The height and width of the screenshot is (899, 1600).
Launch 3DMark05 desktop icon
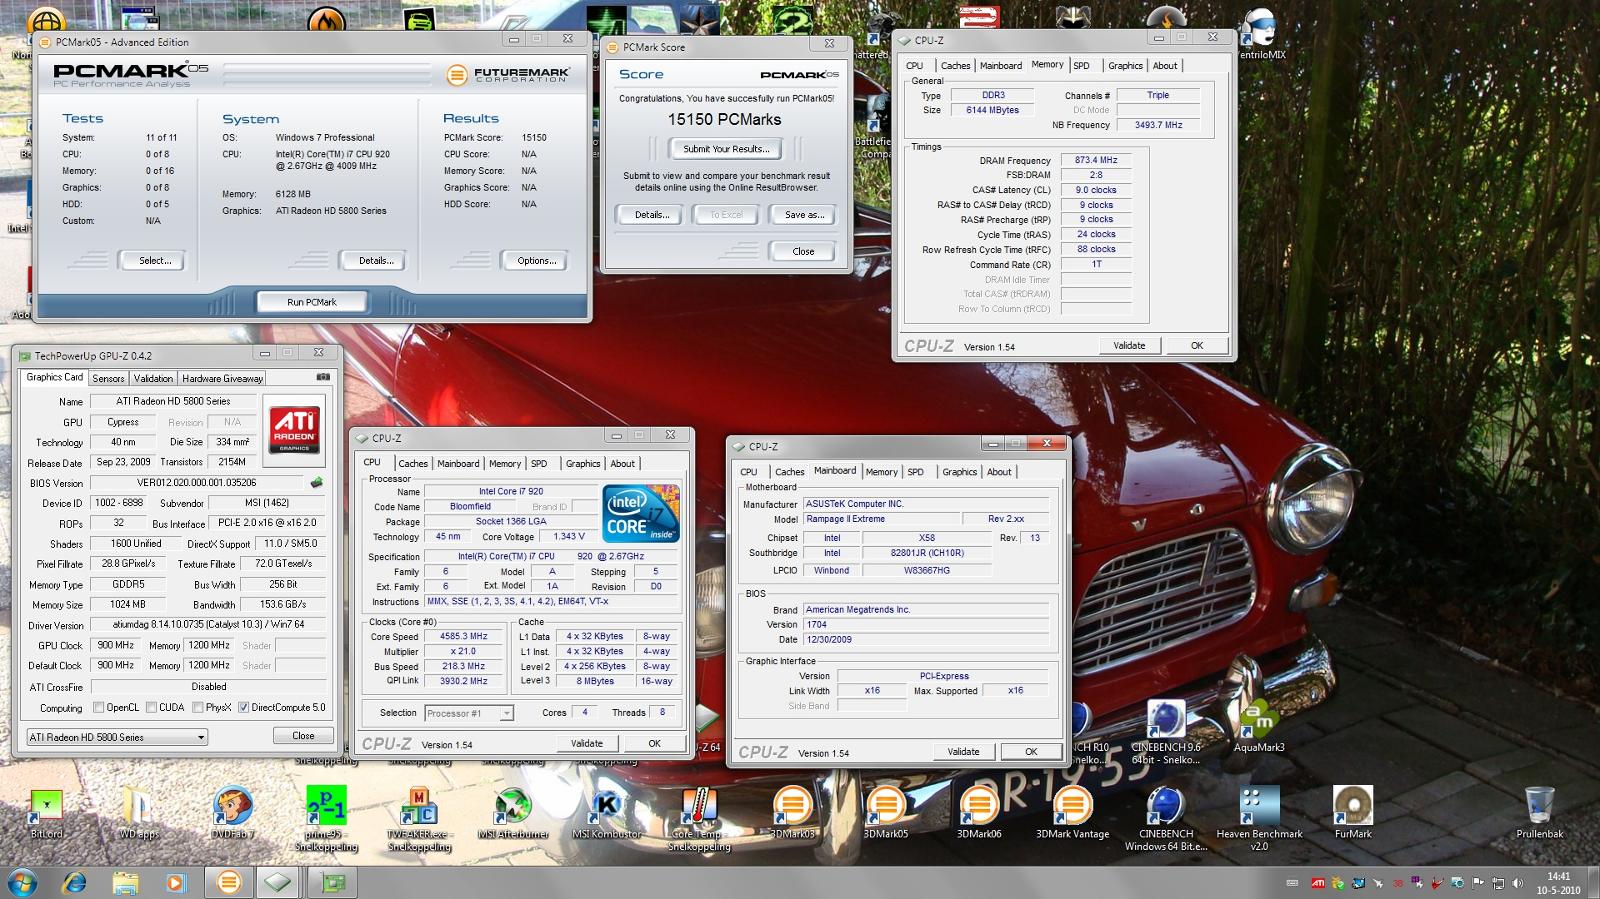coord(886,813)
